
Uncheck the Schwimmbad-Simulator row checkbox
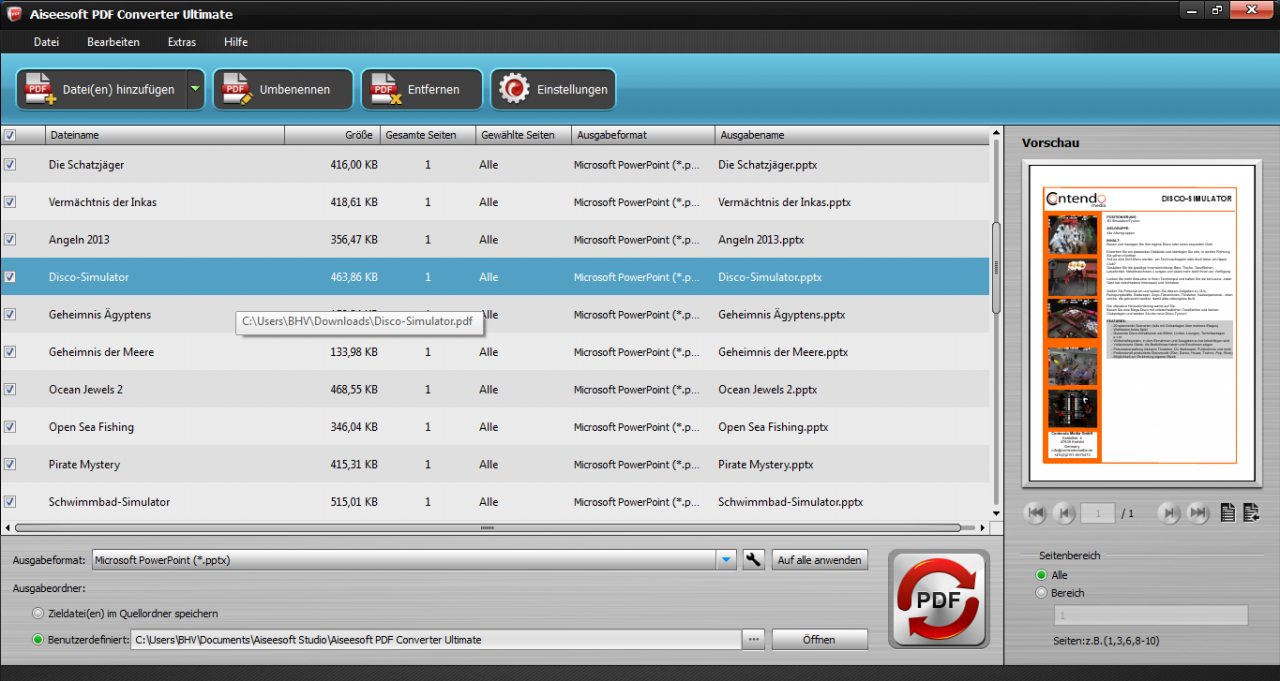(10, 502)
